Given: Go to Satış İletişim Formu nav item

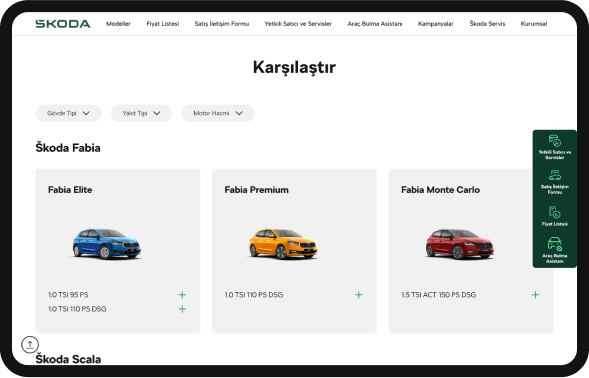Looking at the screenshot, I should 222,24.
